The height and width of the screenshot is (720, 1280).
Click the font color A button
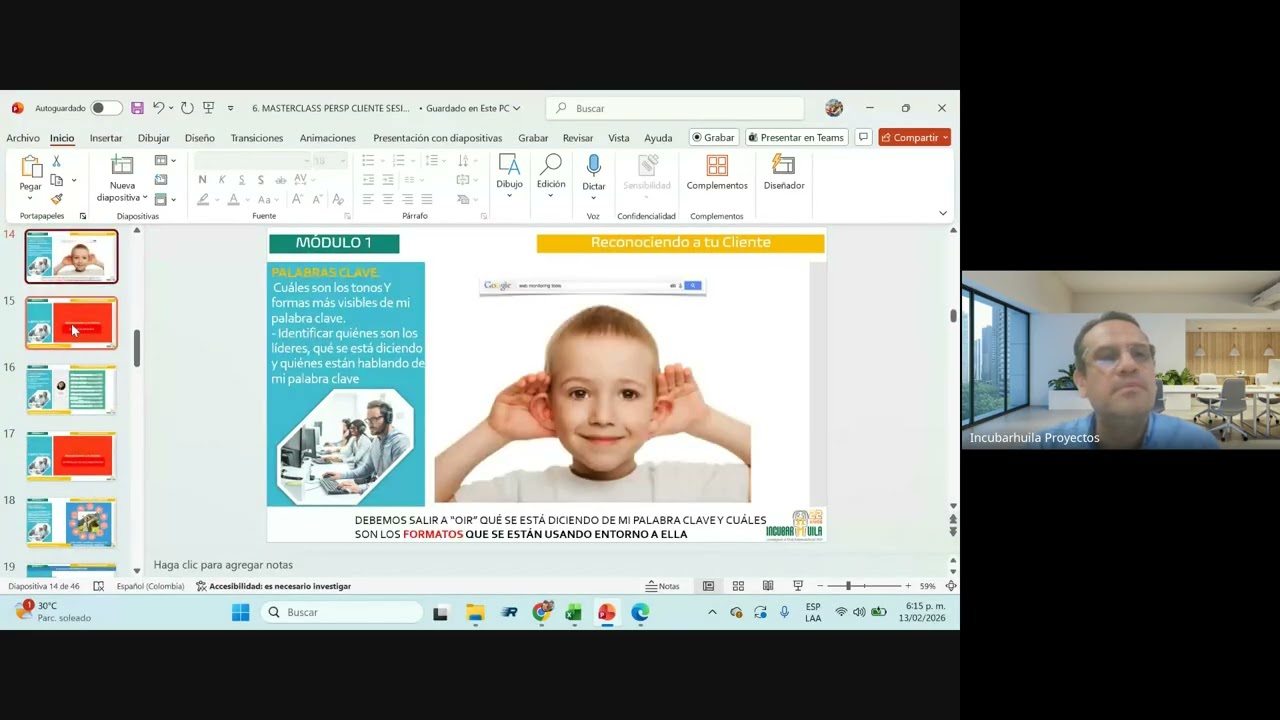point(233,200)
